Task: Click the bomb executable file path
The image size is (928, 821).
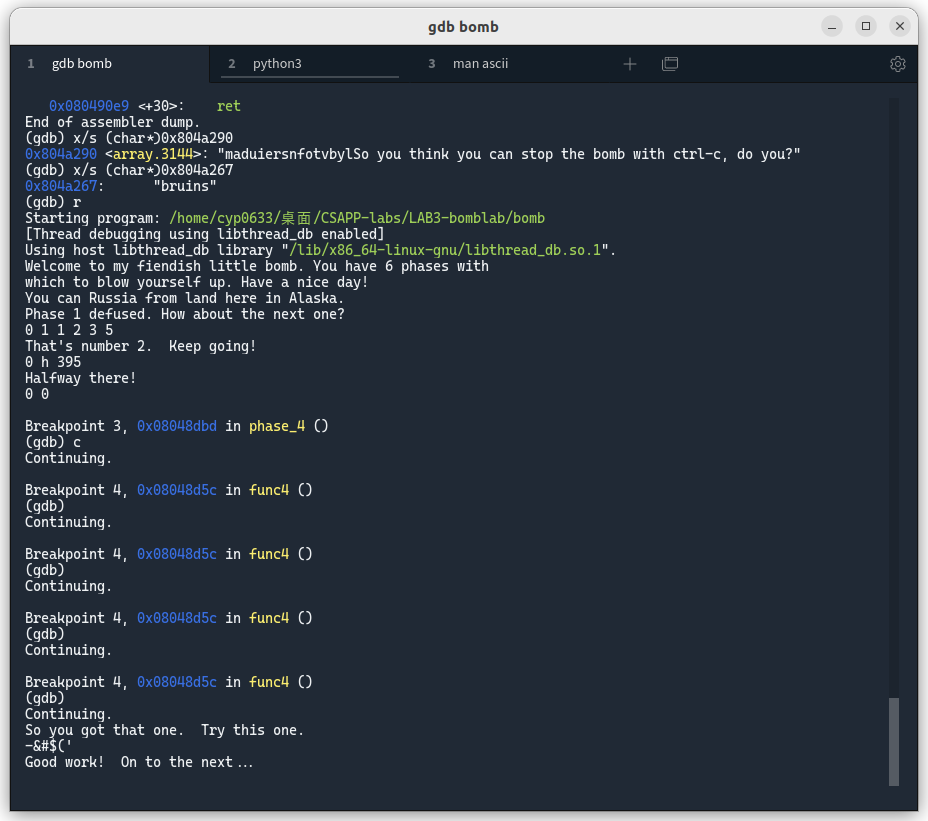Action: click(x=357, y=218)
